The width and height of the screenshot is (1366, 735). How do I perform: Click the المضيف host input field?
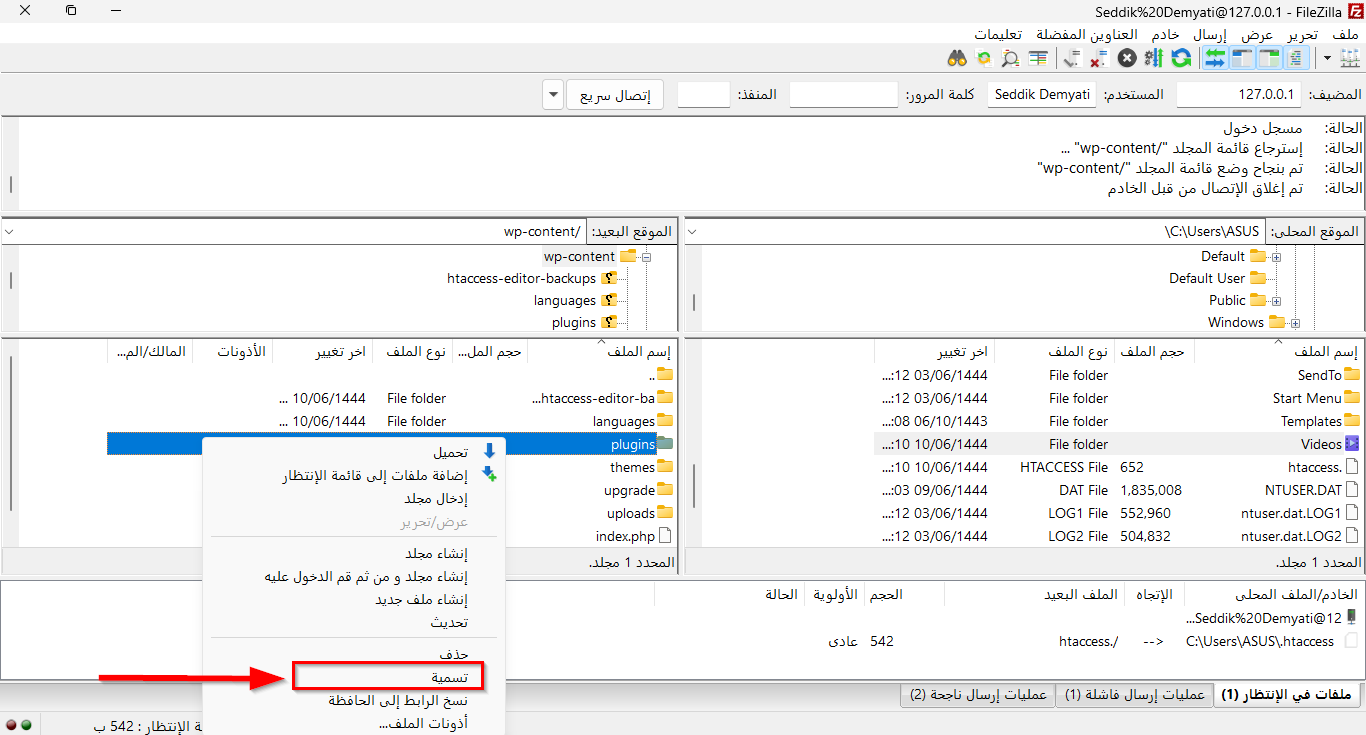point(1239,96)
